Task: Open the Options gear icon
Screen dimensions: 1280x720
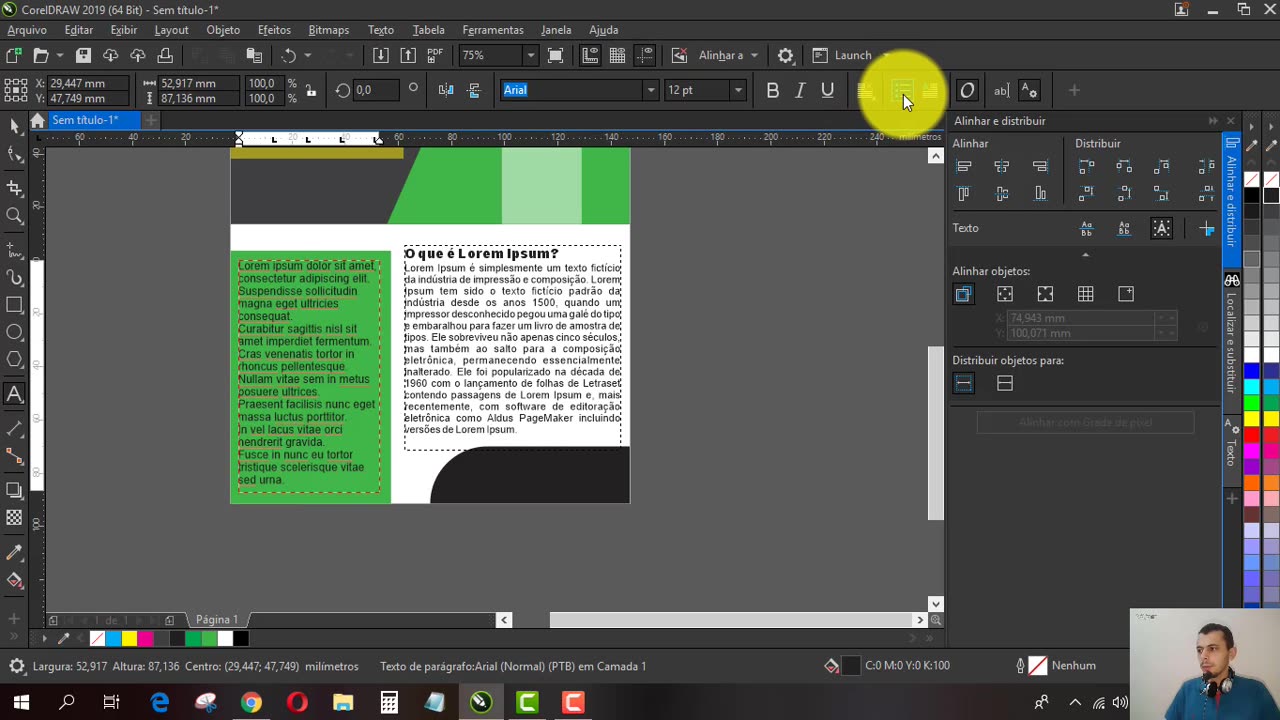Action: click(x=786, y=56)
